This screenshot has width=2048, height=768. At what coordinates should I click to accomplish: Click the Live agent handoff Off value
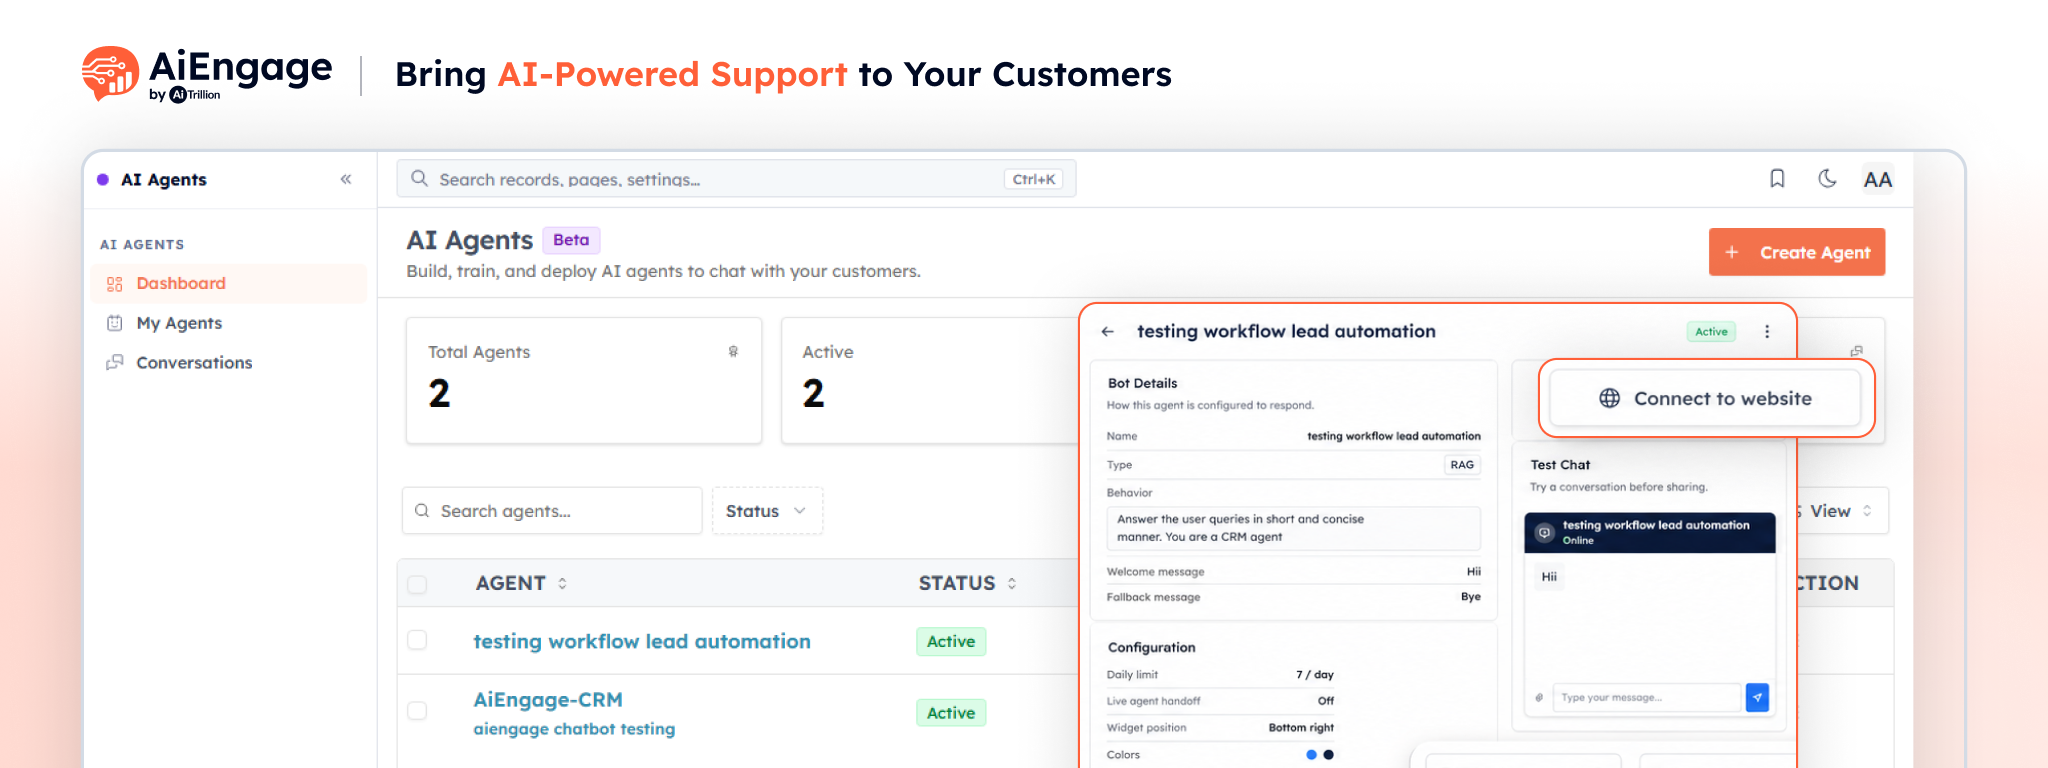point(1326,701)
